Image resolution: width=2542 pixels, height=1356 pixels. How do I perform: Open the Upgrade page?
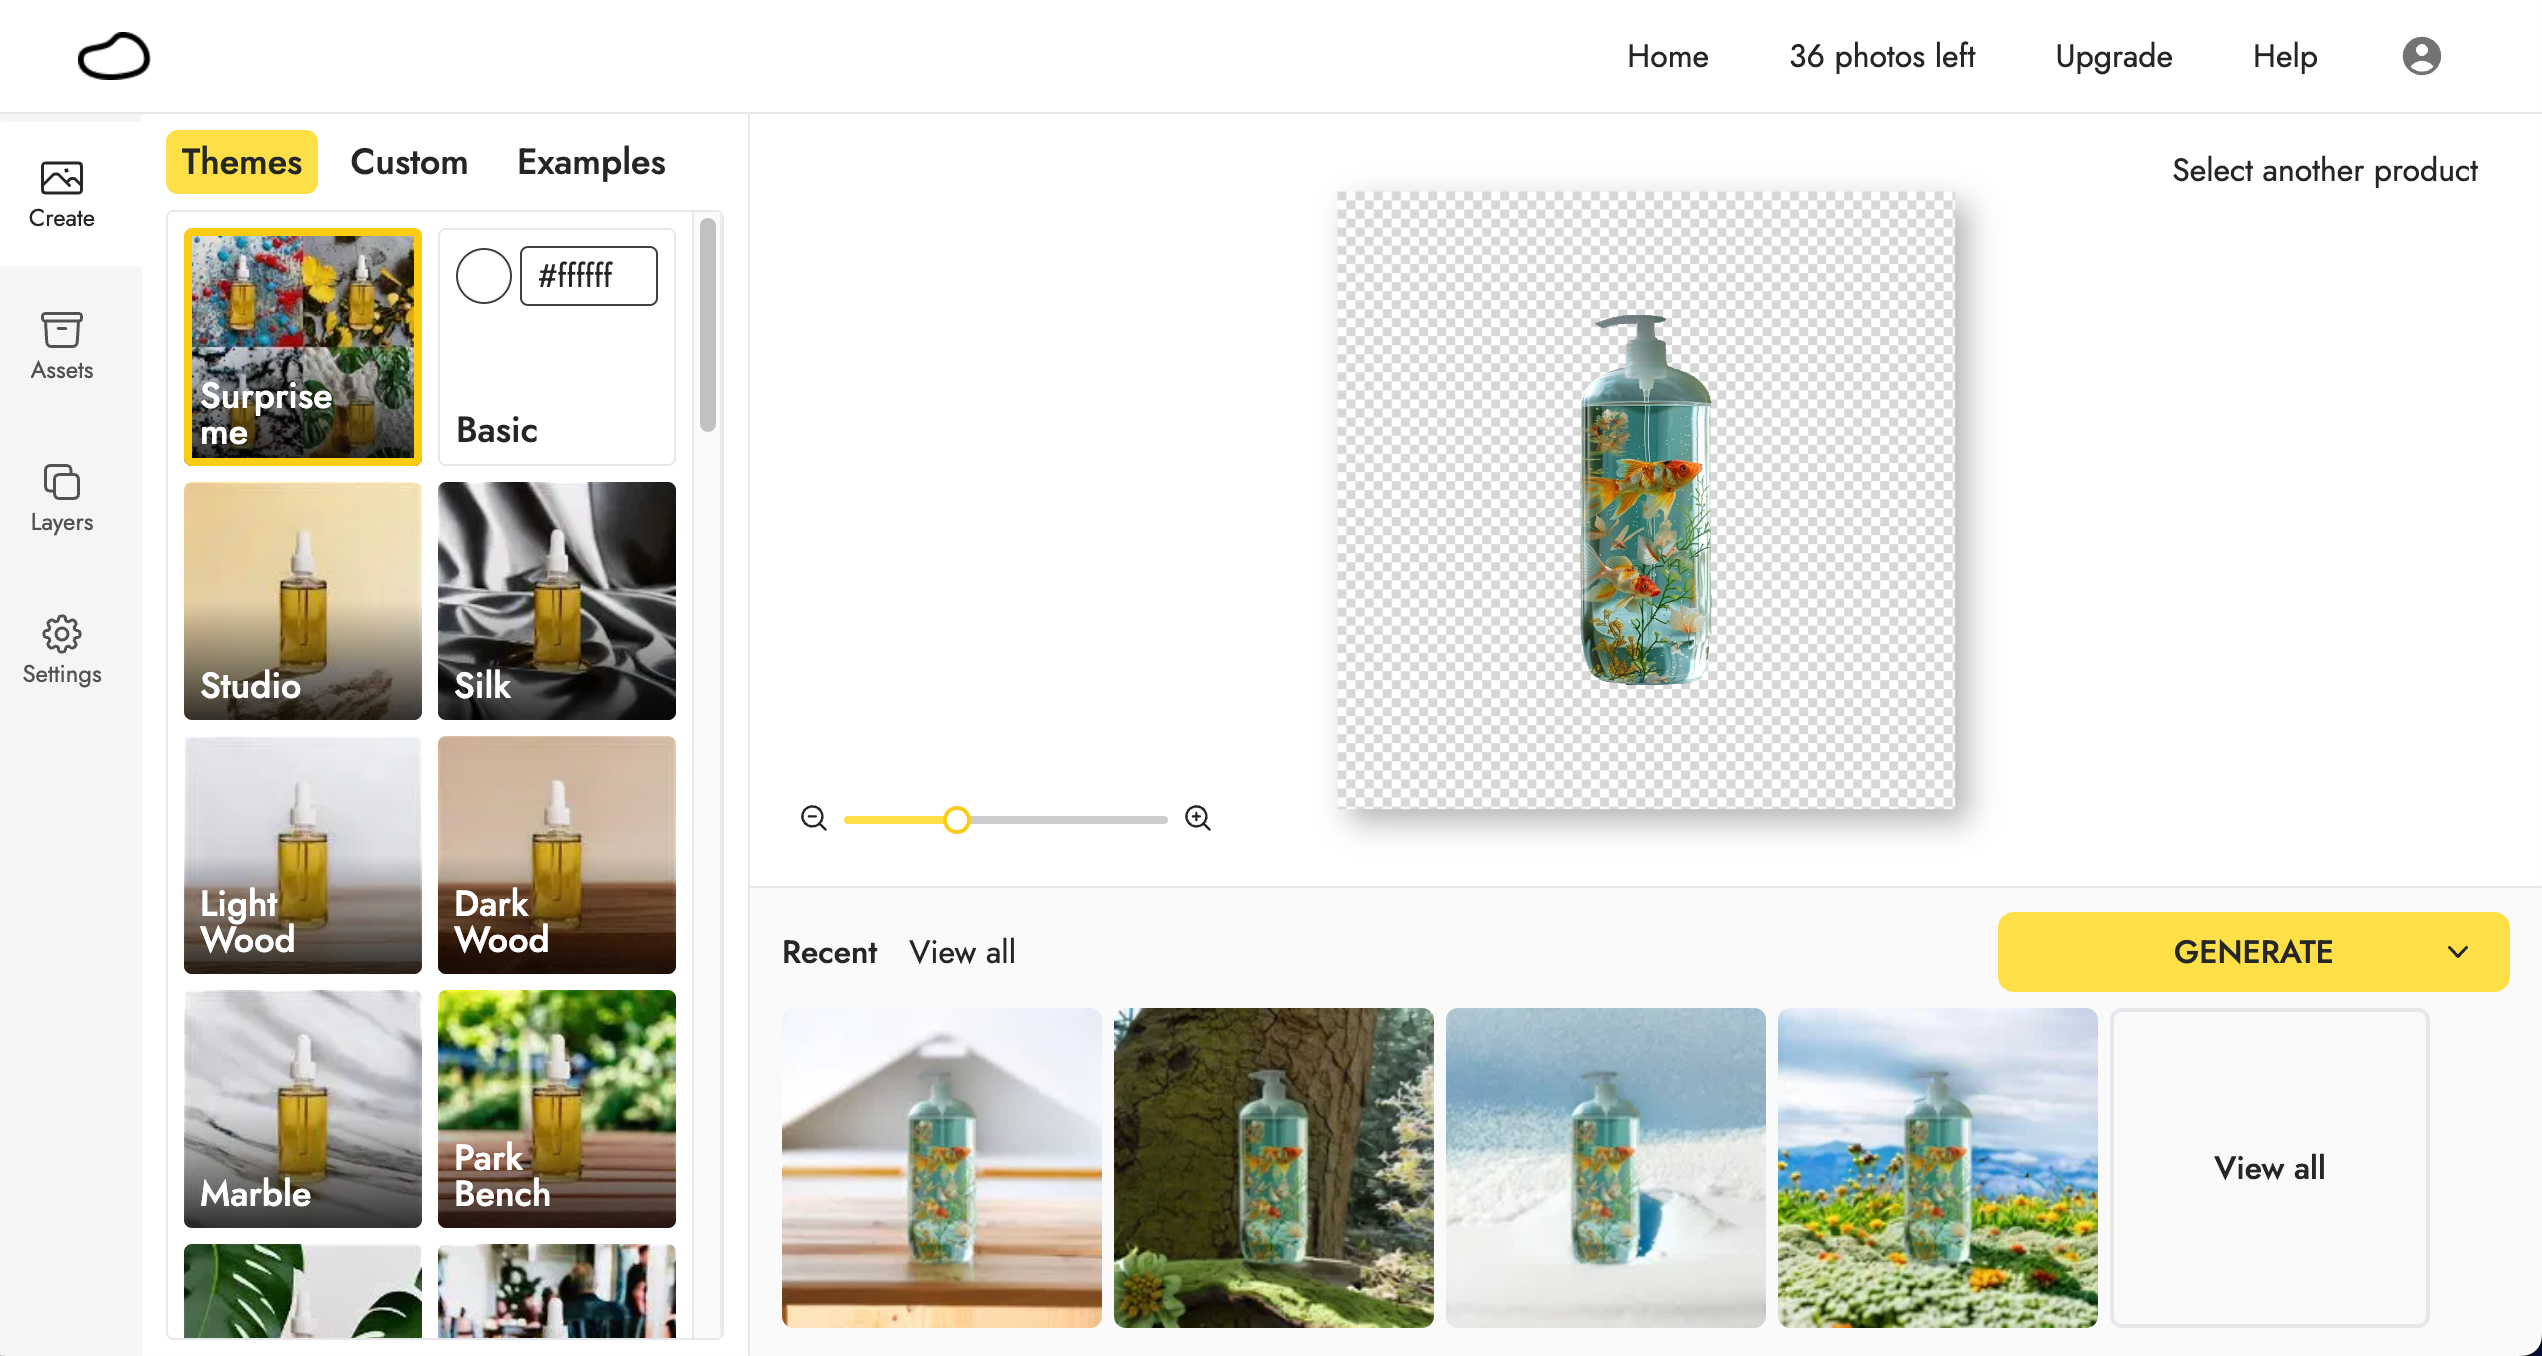[x=2113, y=56]
